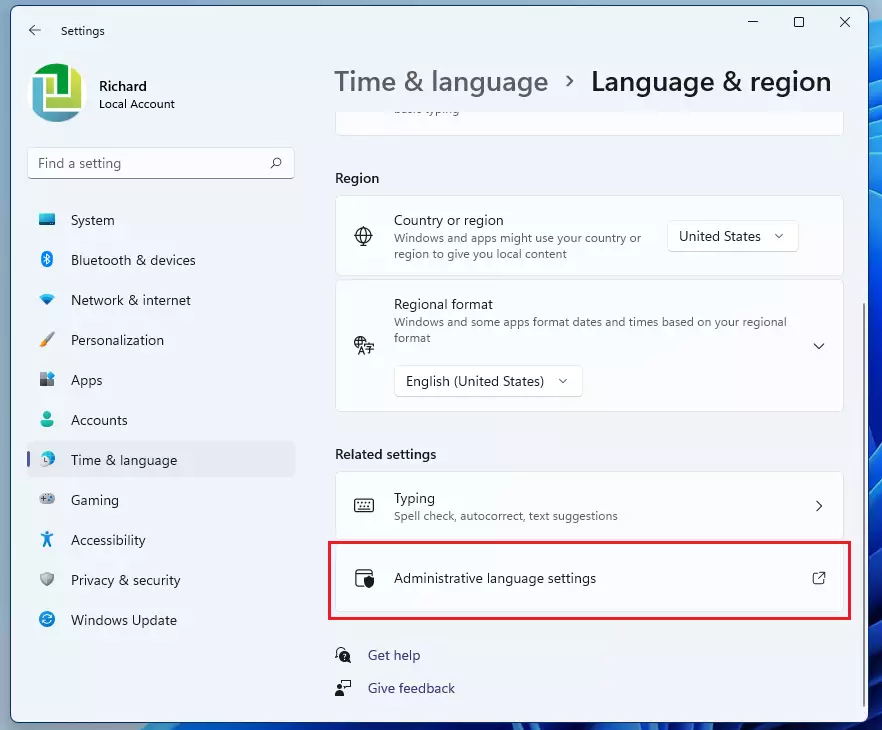Open the Apps category
Image resolution: width=882 pixels, height=730 pixels.
coord(161,380)
